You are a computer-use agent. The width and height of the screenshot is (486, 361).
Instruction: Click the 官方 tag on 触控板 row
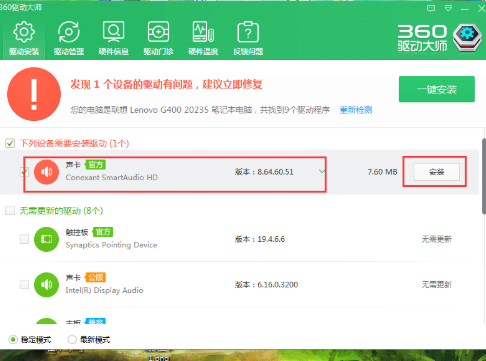tap(103, 232)
